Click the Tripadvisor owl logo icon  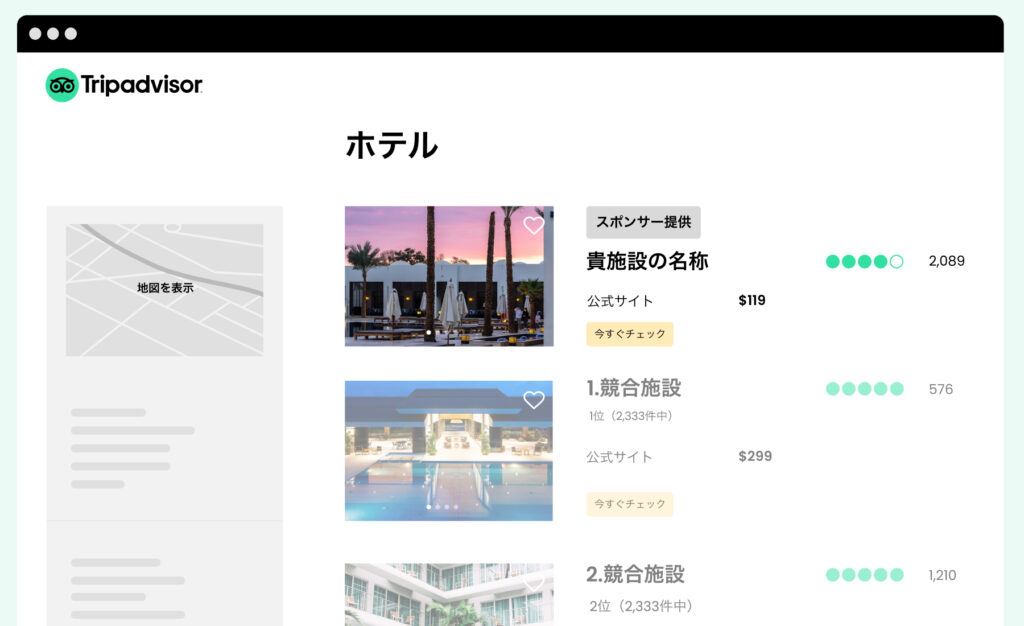pos(62,85)
